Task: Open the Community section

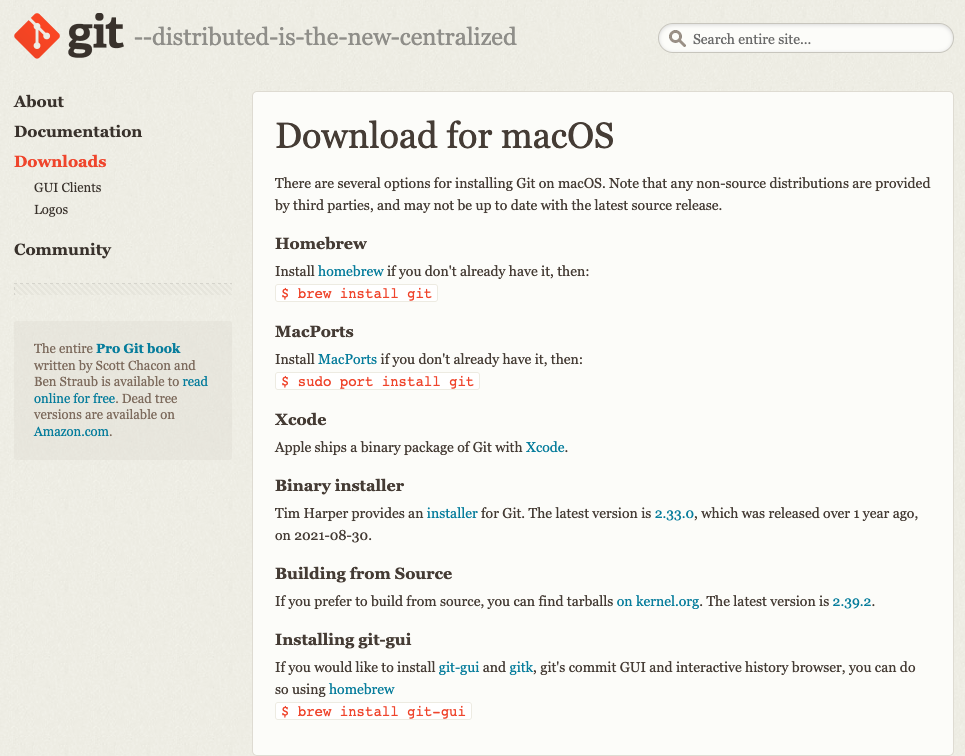Action: coord(63,249)
